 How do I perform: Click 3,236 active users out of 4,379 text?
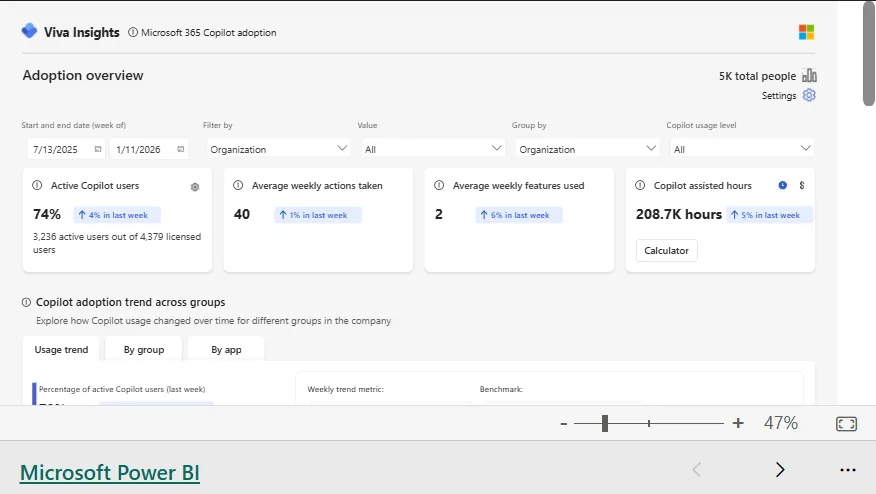pyautogui.click(x=117, y=243)
